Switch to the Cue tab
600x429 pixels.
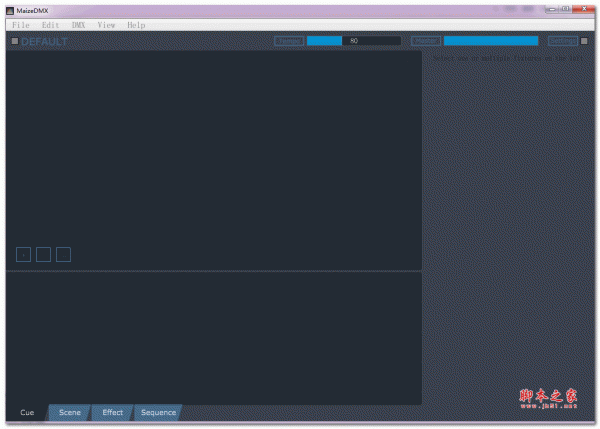(27, 412)
